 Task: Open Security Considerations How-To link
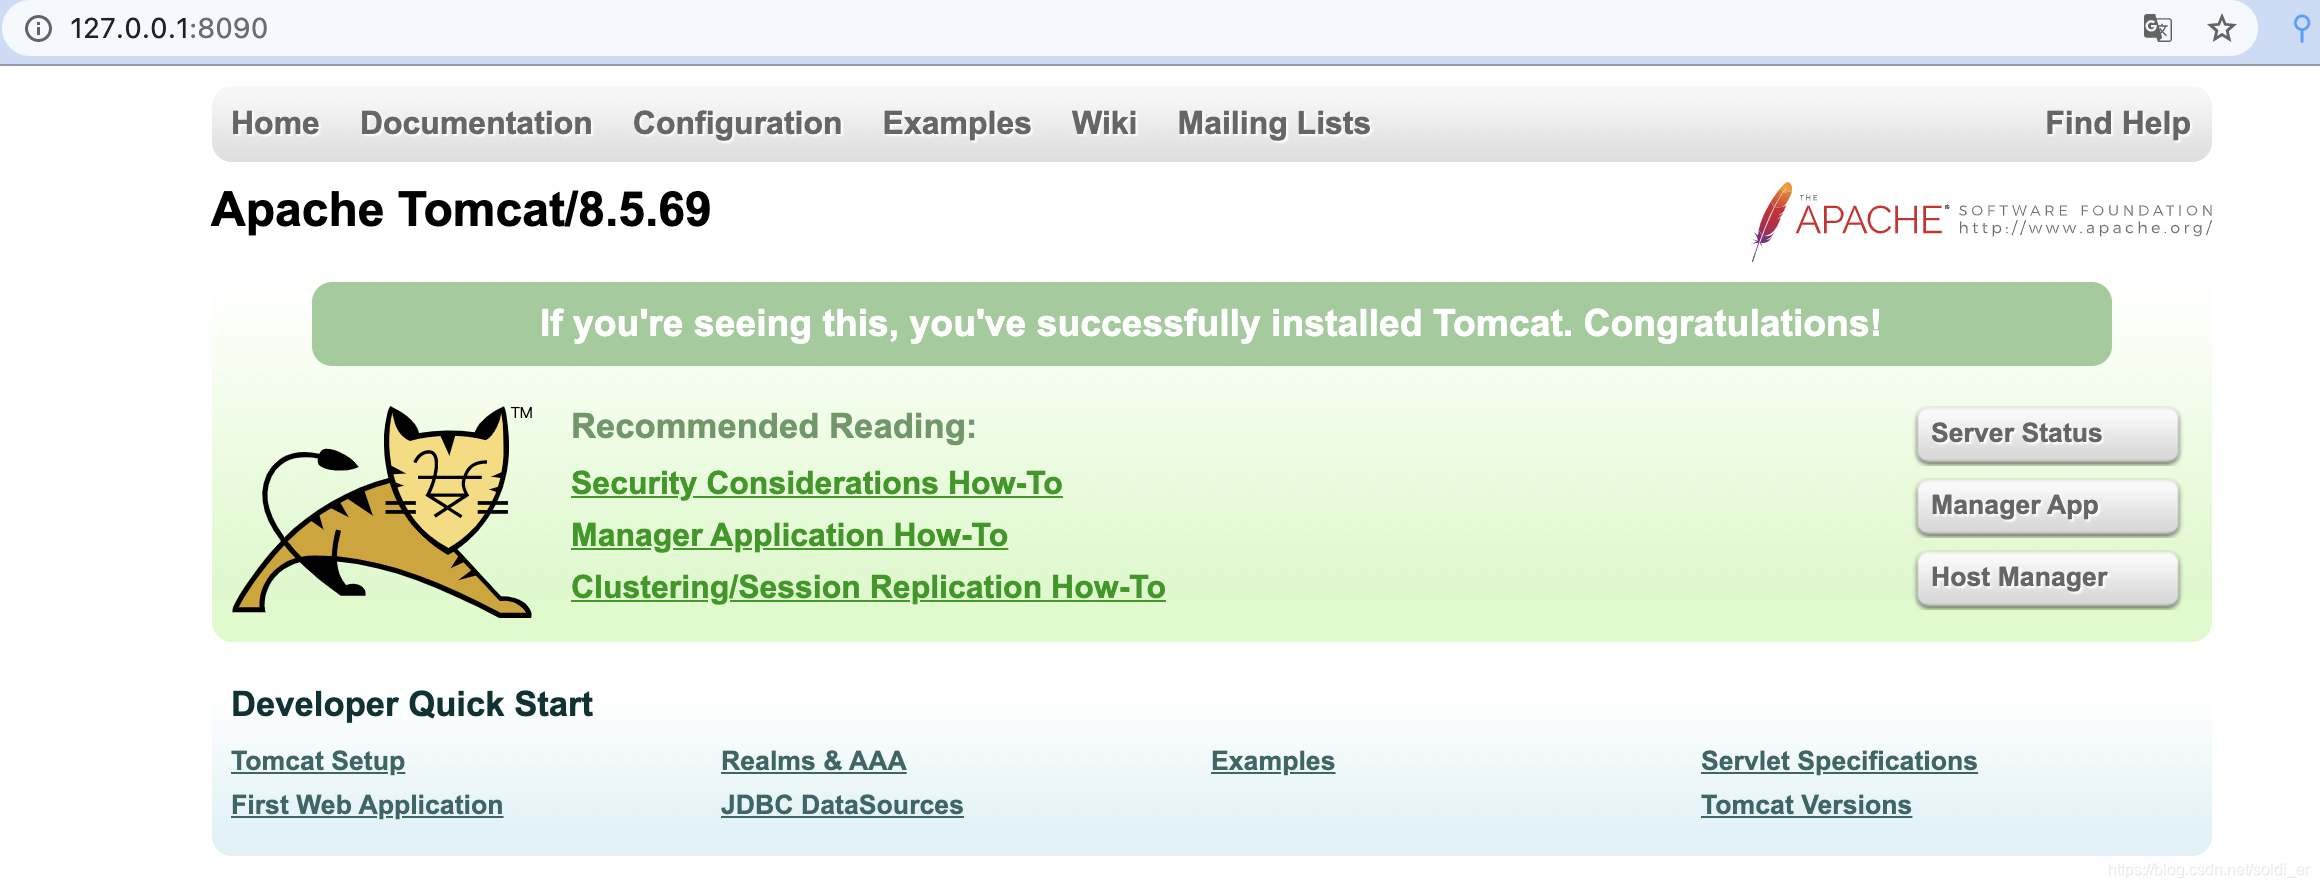coord(816,483)
